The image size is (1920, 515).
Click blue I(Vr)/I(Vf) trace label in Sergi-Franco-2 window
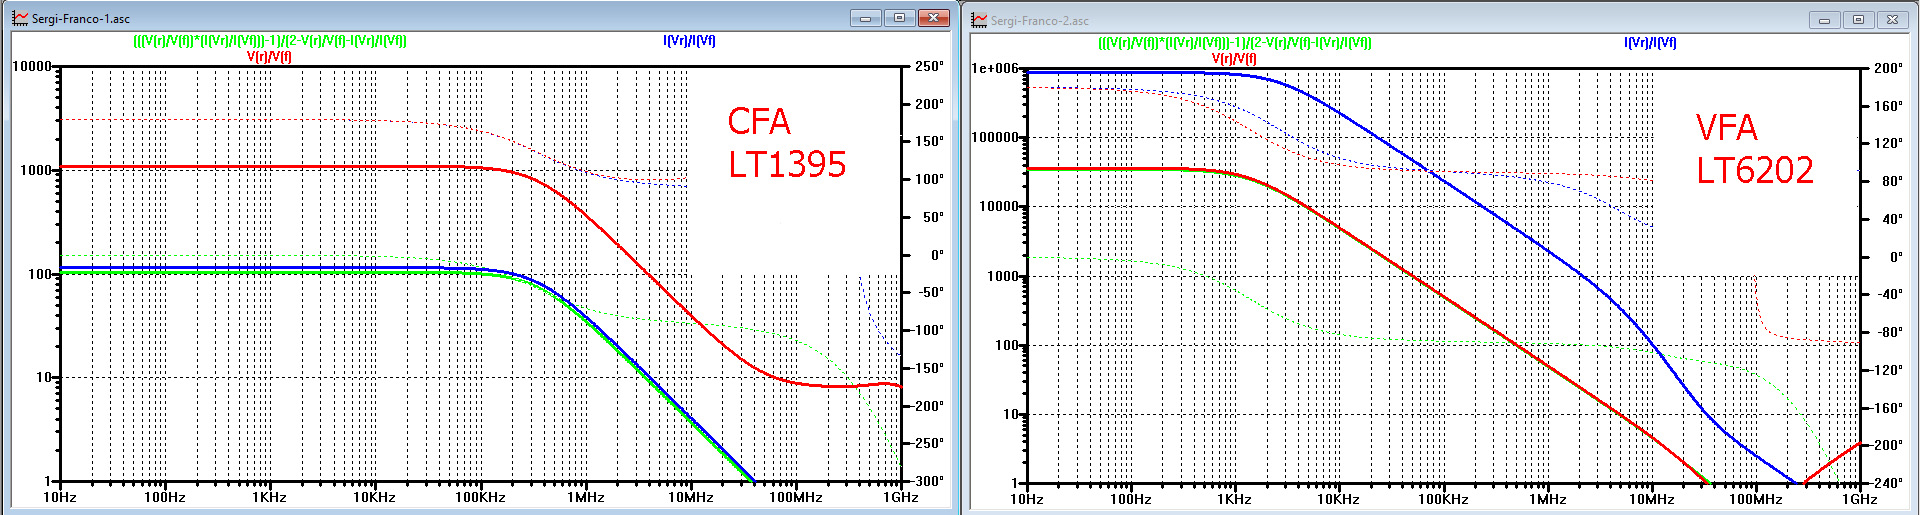point(1650,43)
